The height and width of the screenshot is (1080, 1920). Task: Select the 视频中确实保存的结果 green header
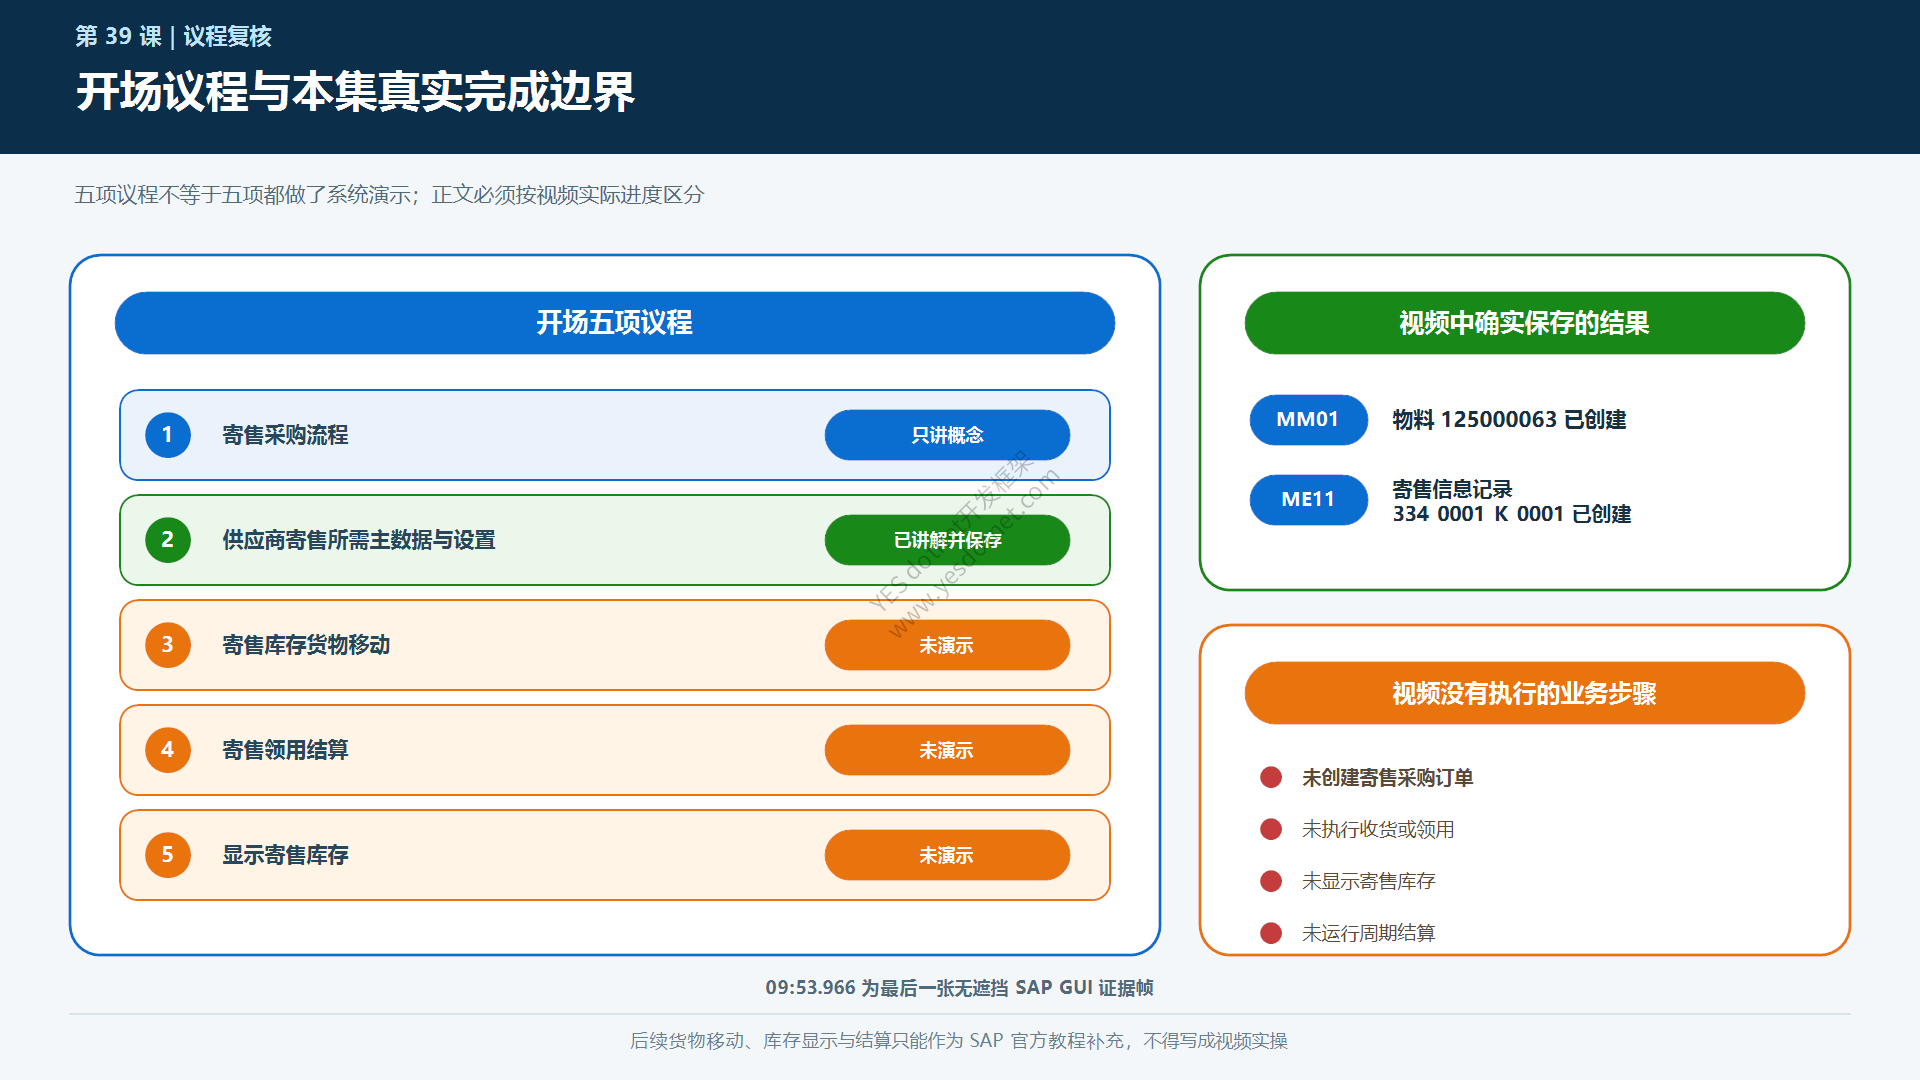(x=1524, y=323)
